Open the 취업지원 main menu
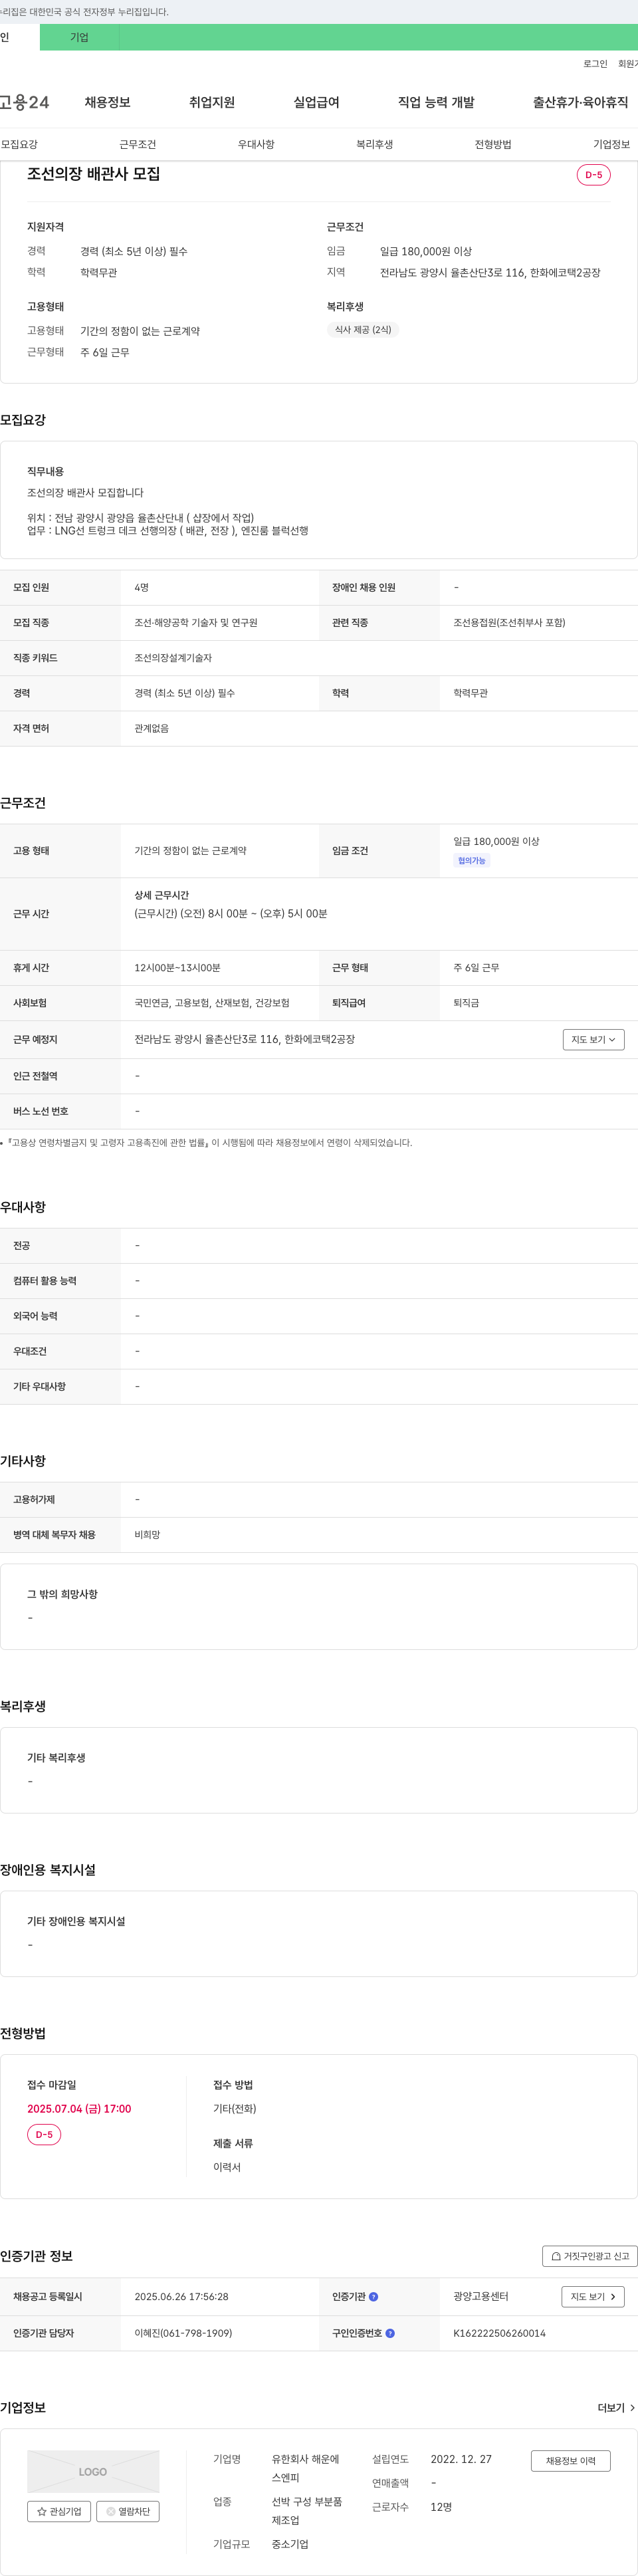The height and width of the screenshot is (2576, 638). pos(212,102)
